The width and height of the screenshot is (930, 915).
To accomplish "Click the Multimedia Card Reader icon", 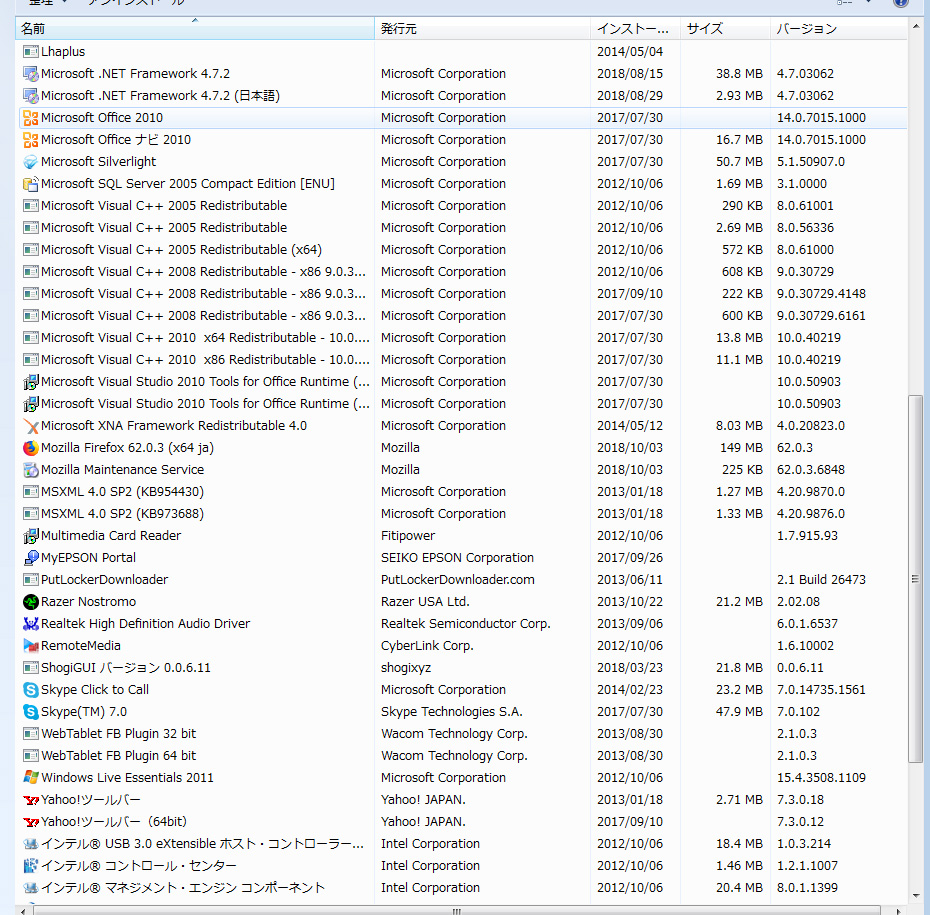I will click(x=30, y=535).
